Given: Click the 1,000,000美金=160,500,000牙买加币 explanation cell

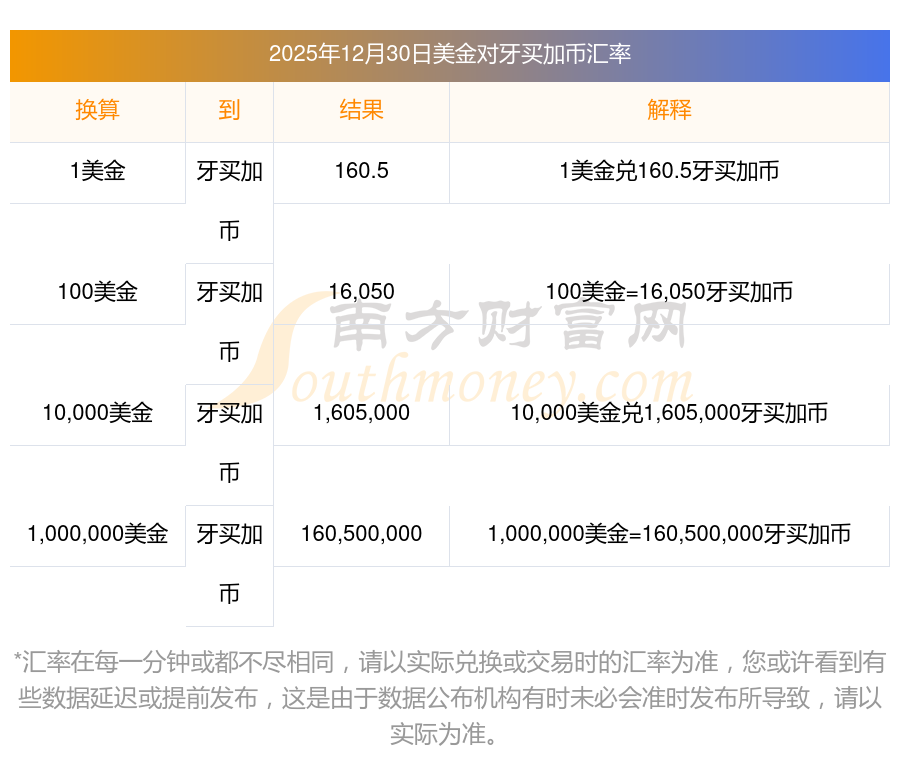Looking at the screenshot, I should coord(669,534).
